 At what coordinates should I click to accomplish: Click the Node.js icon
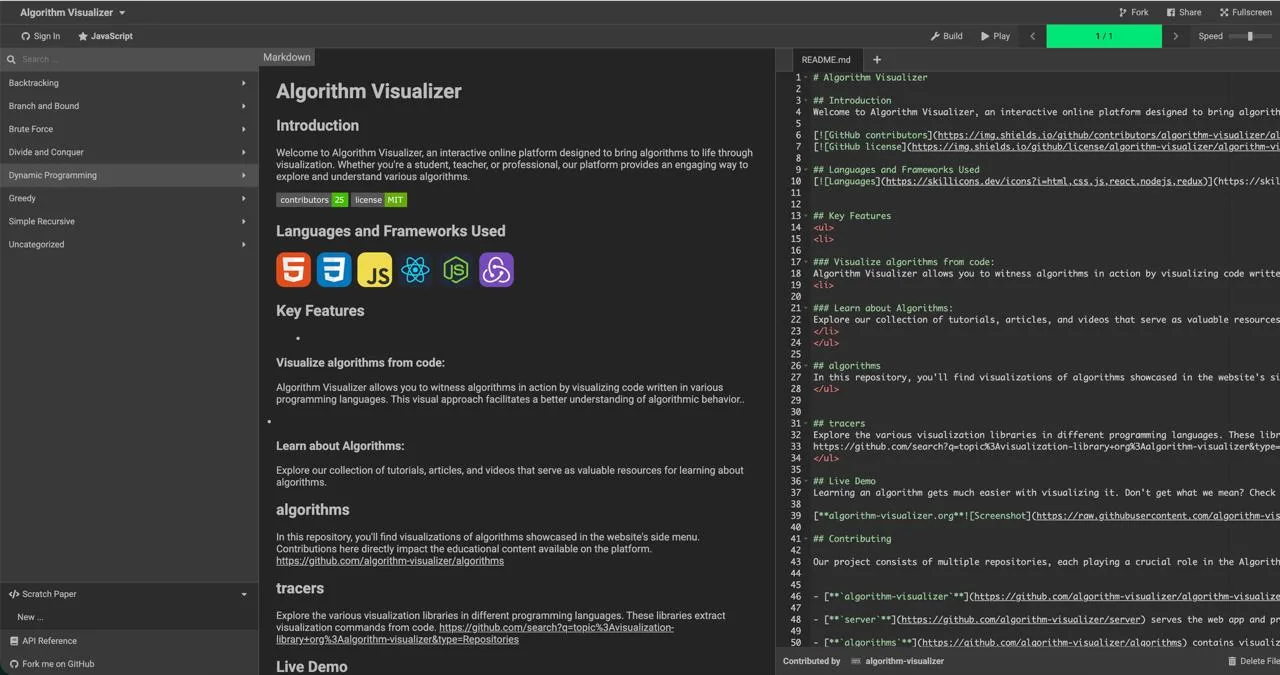pyautogui.click(x=456, y=270)
